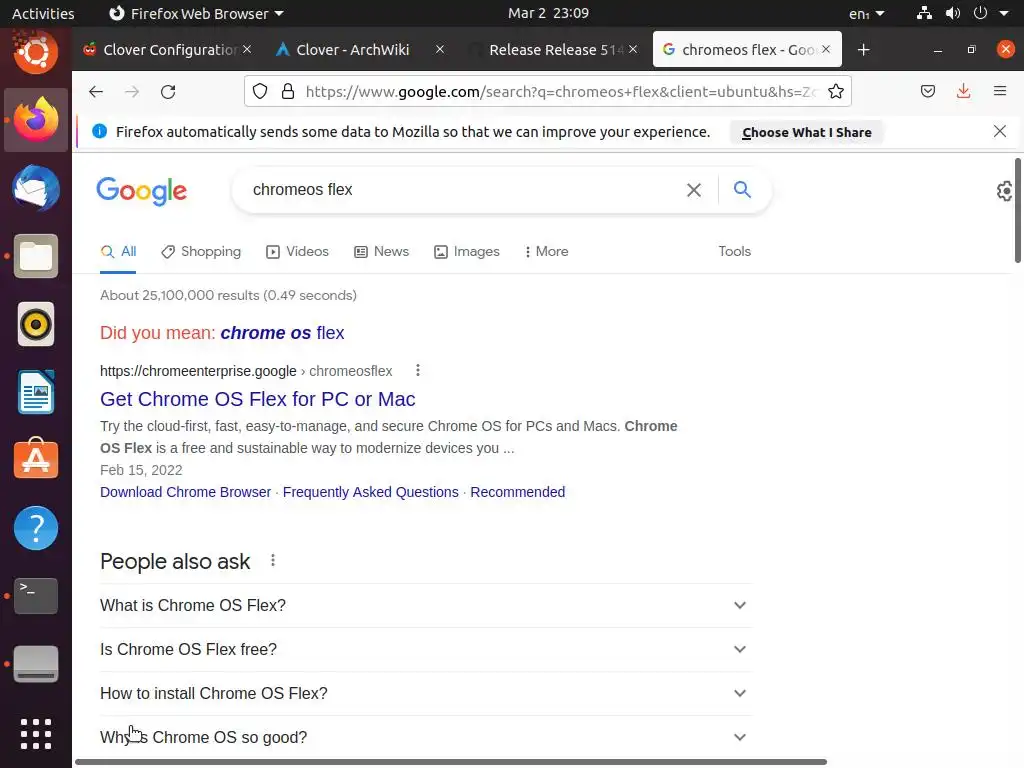The height and width of the screenshot is (768, 1024).
Task: Open Google quick settings gear
Action: coord(1004,191)
